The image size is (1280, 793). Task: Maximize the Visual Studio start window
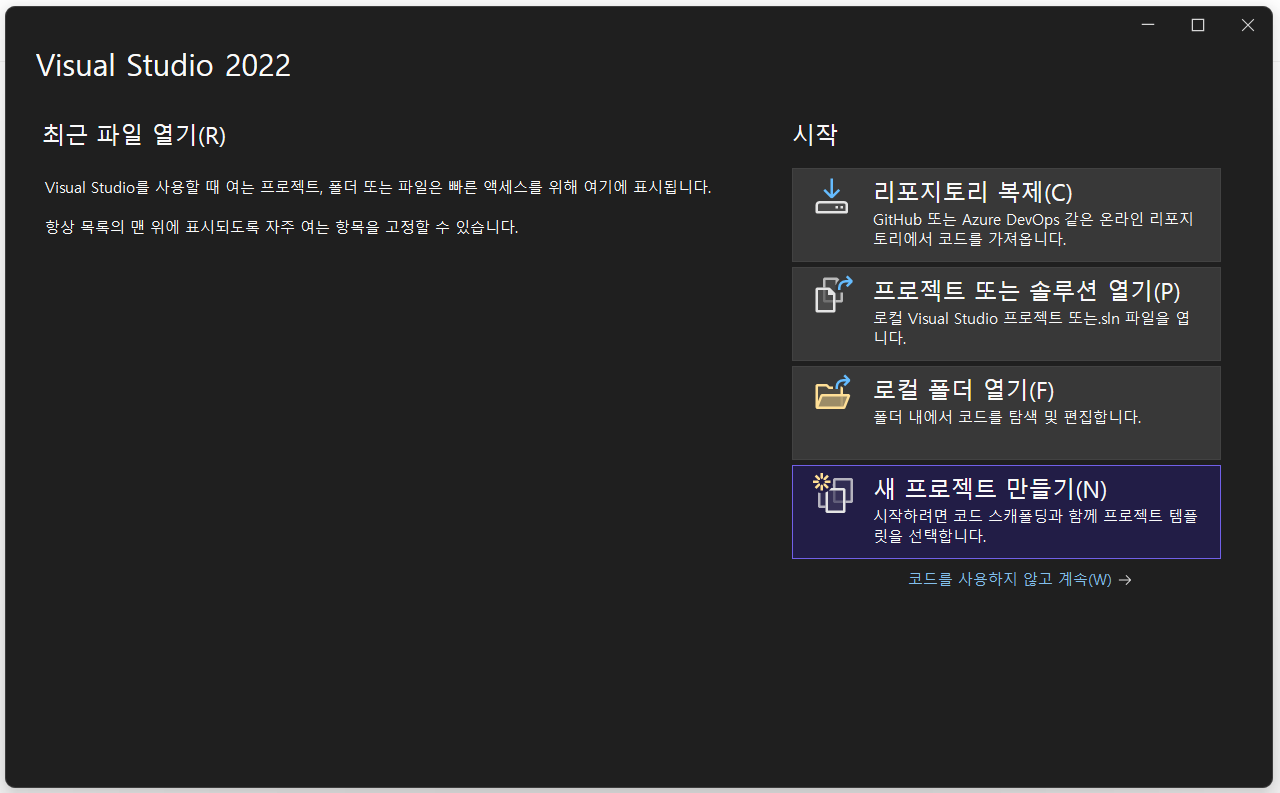pyautogui.click(x=1198, y=26)
